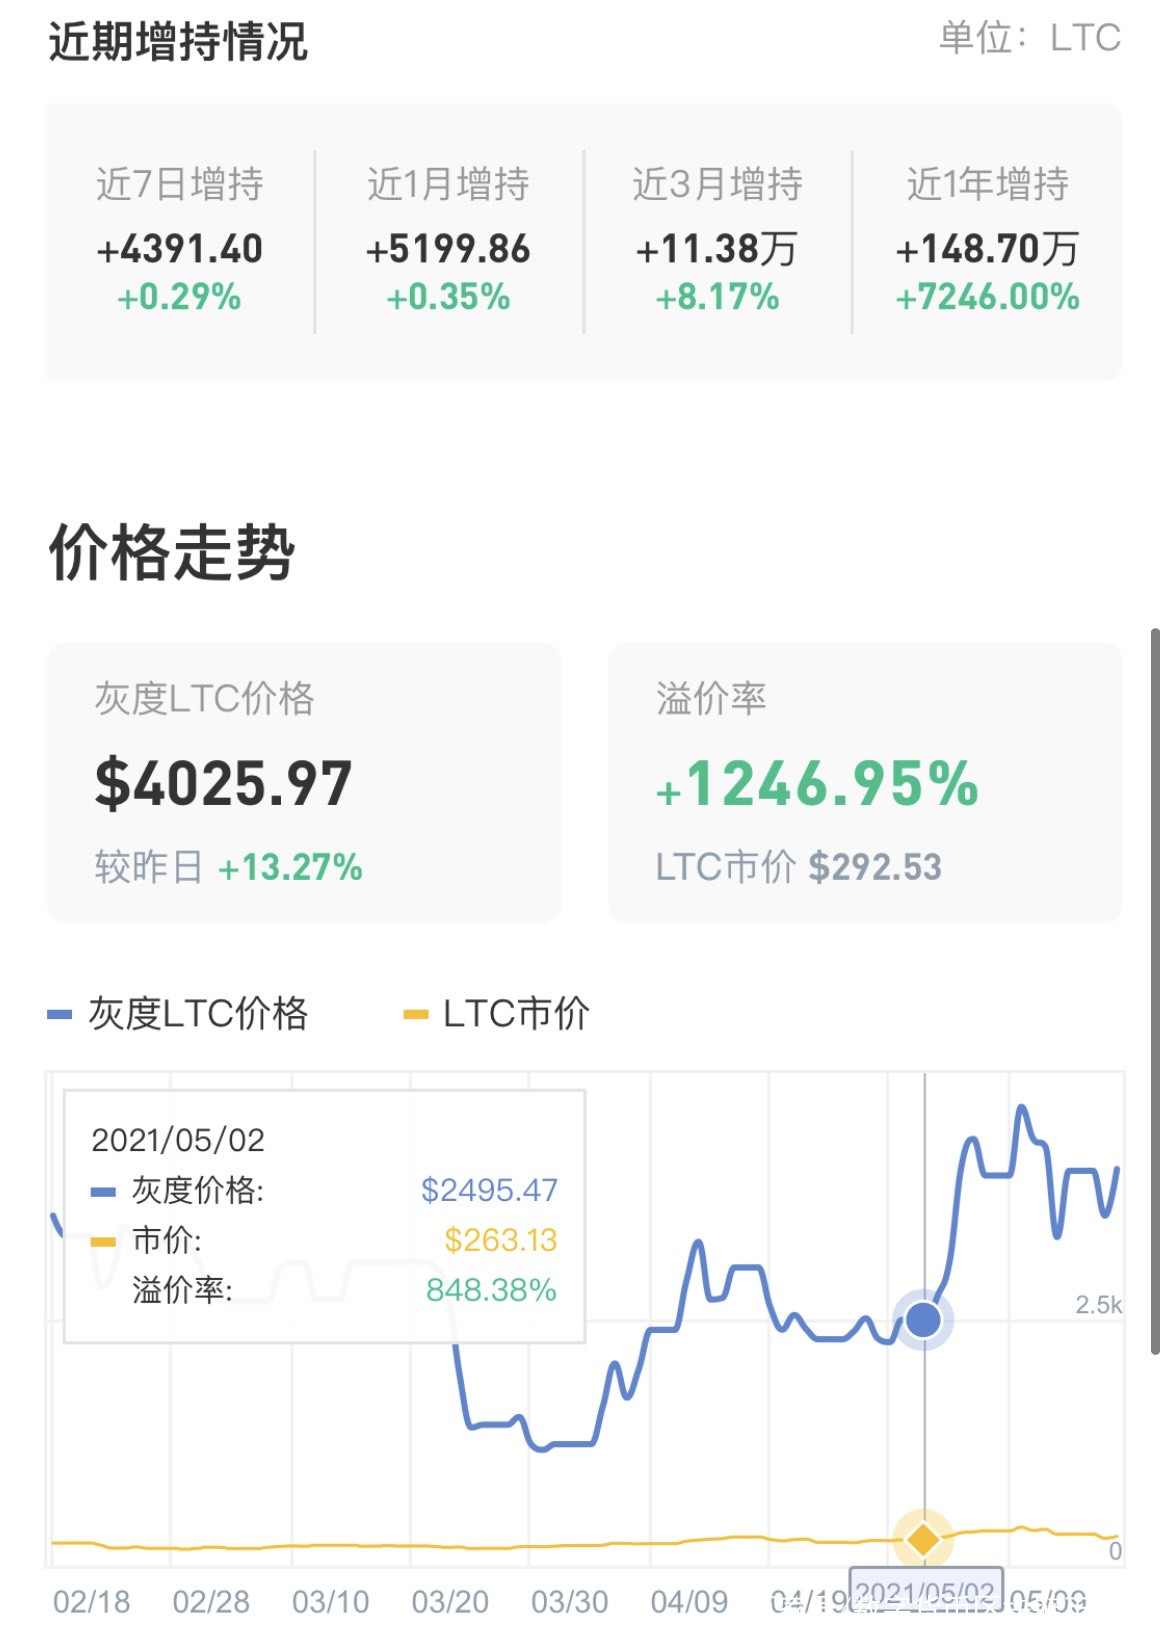Select the $4025.97 灰度LTC价格 value

pos(223,783)
